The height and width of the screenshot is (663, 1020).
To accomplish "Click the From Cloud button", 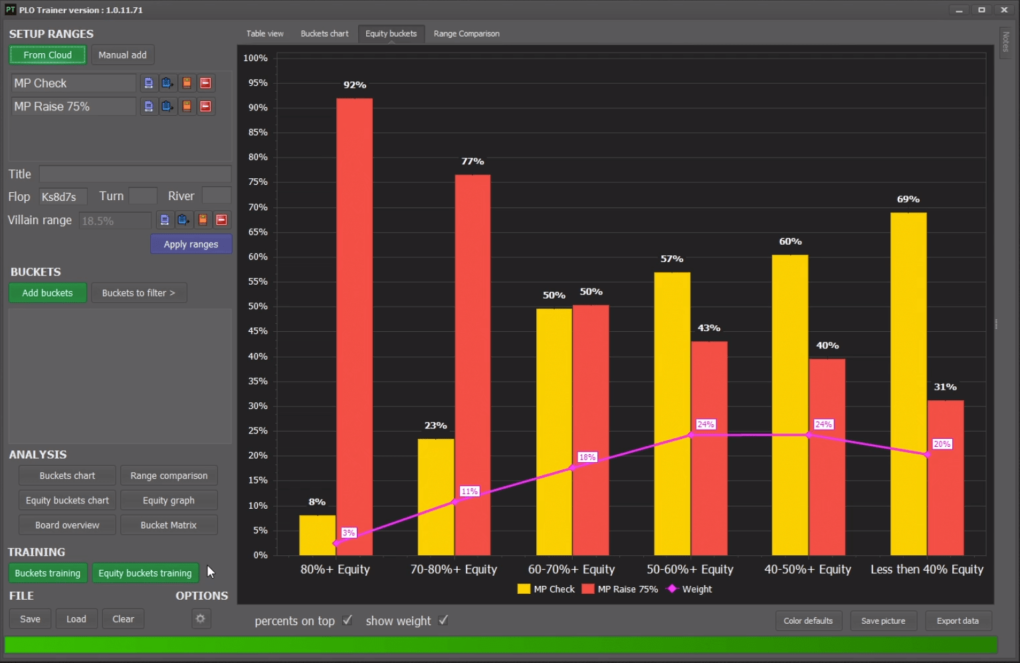I will coord(47,55).
